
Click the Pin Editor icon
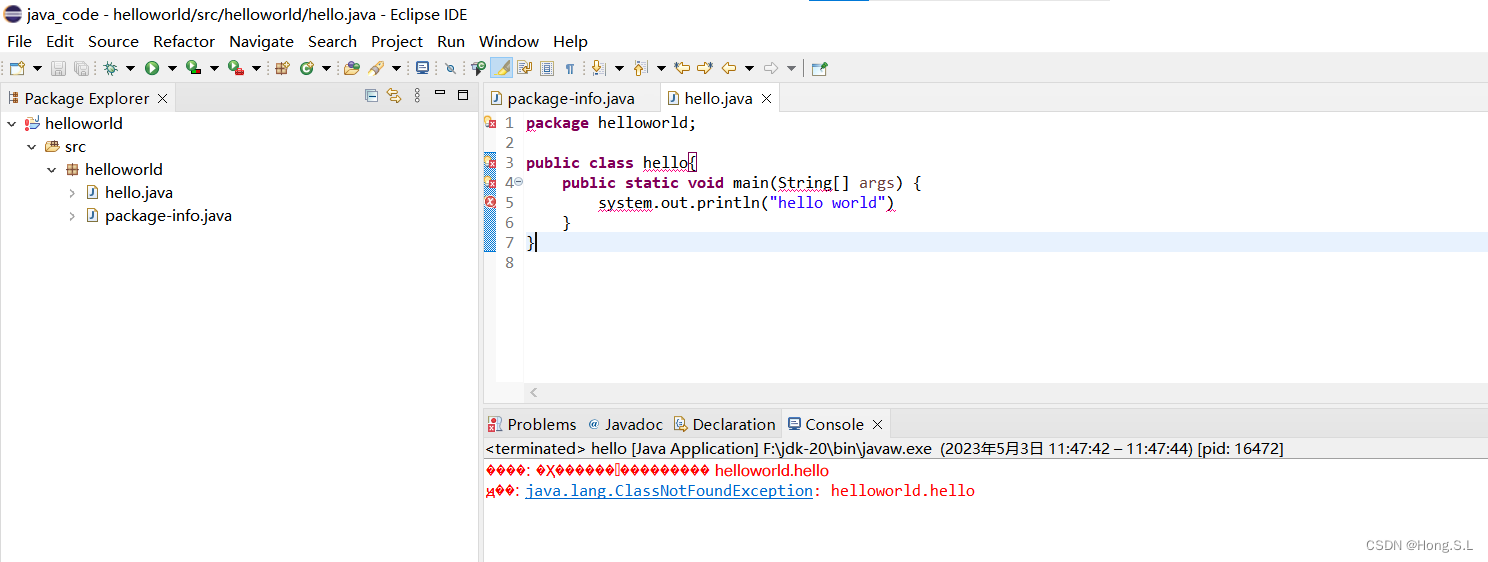[820, 68]
